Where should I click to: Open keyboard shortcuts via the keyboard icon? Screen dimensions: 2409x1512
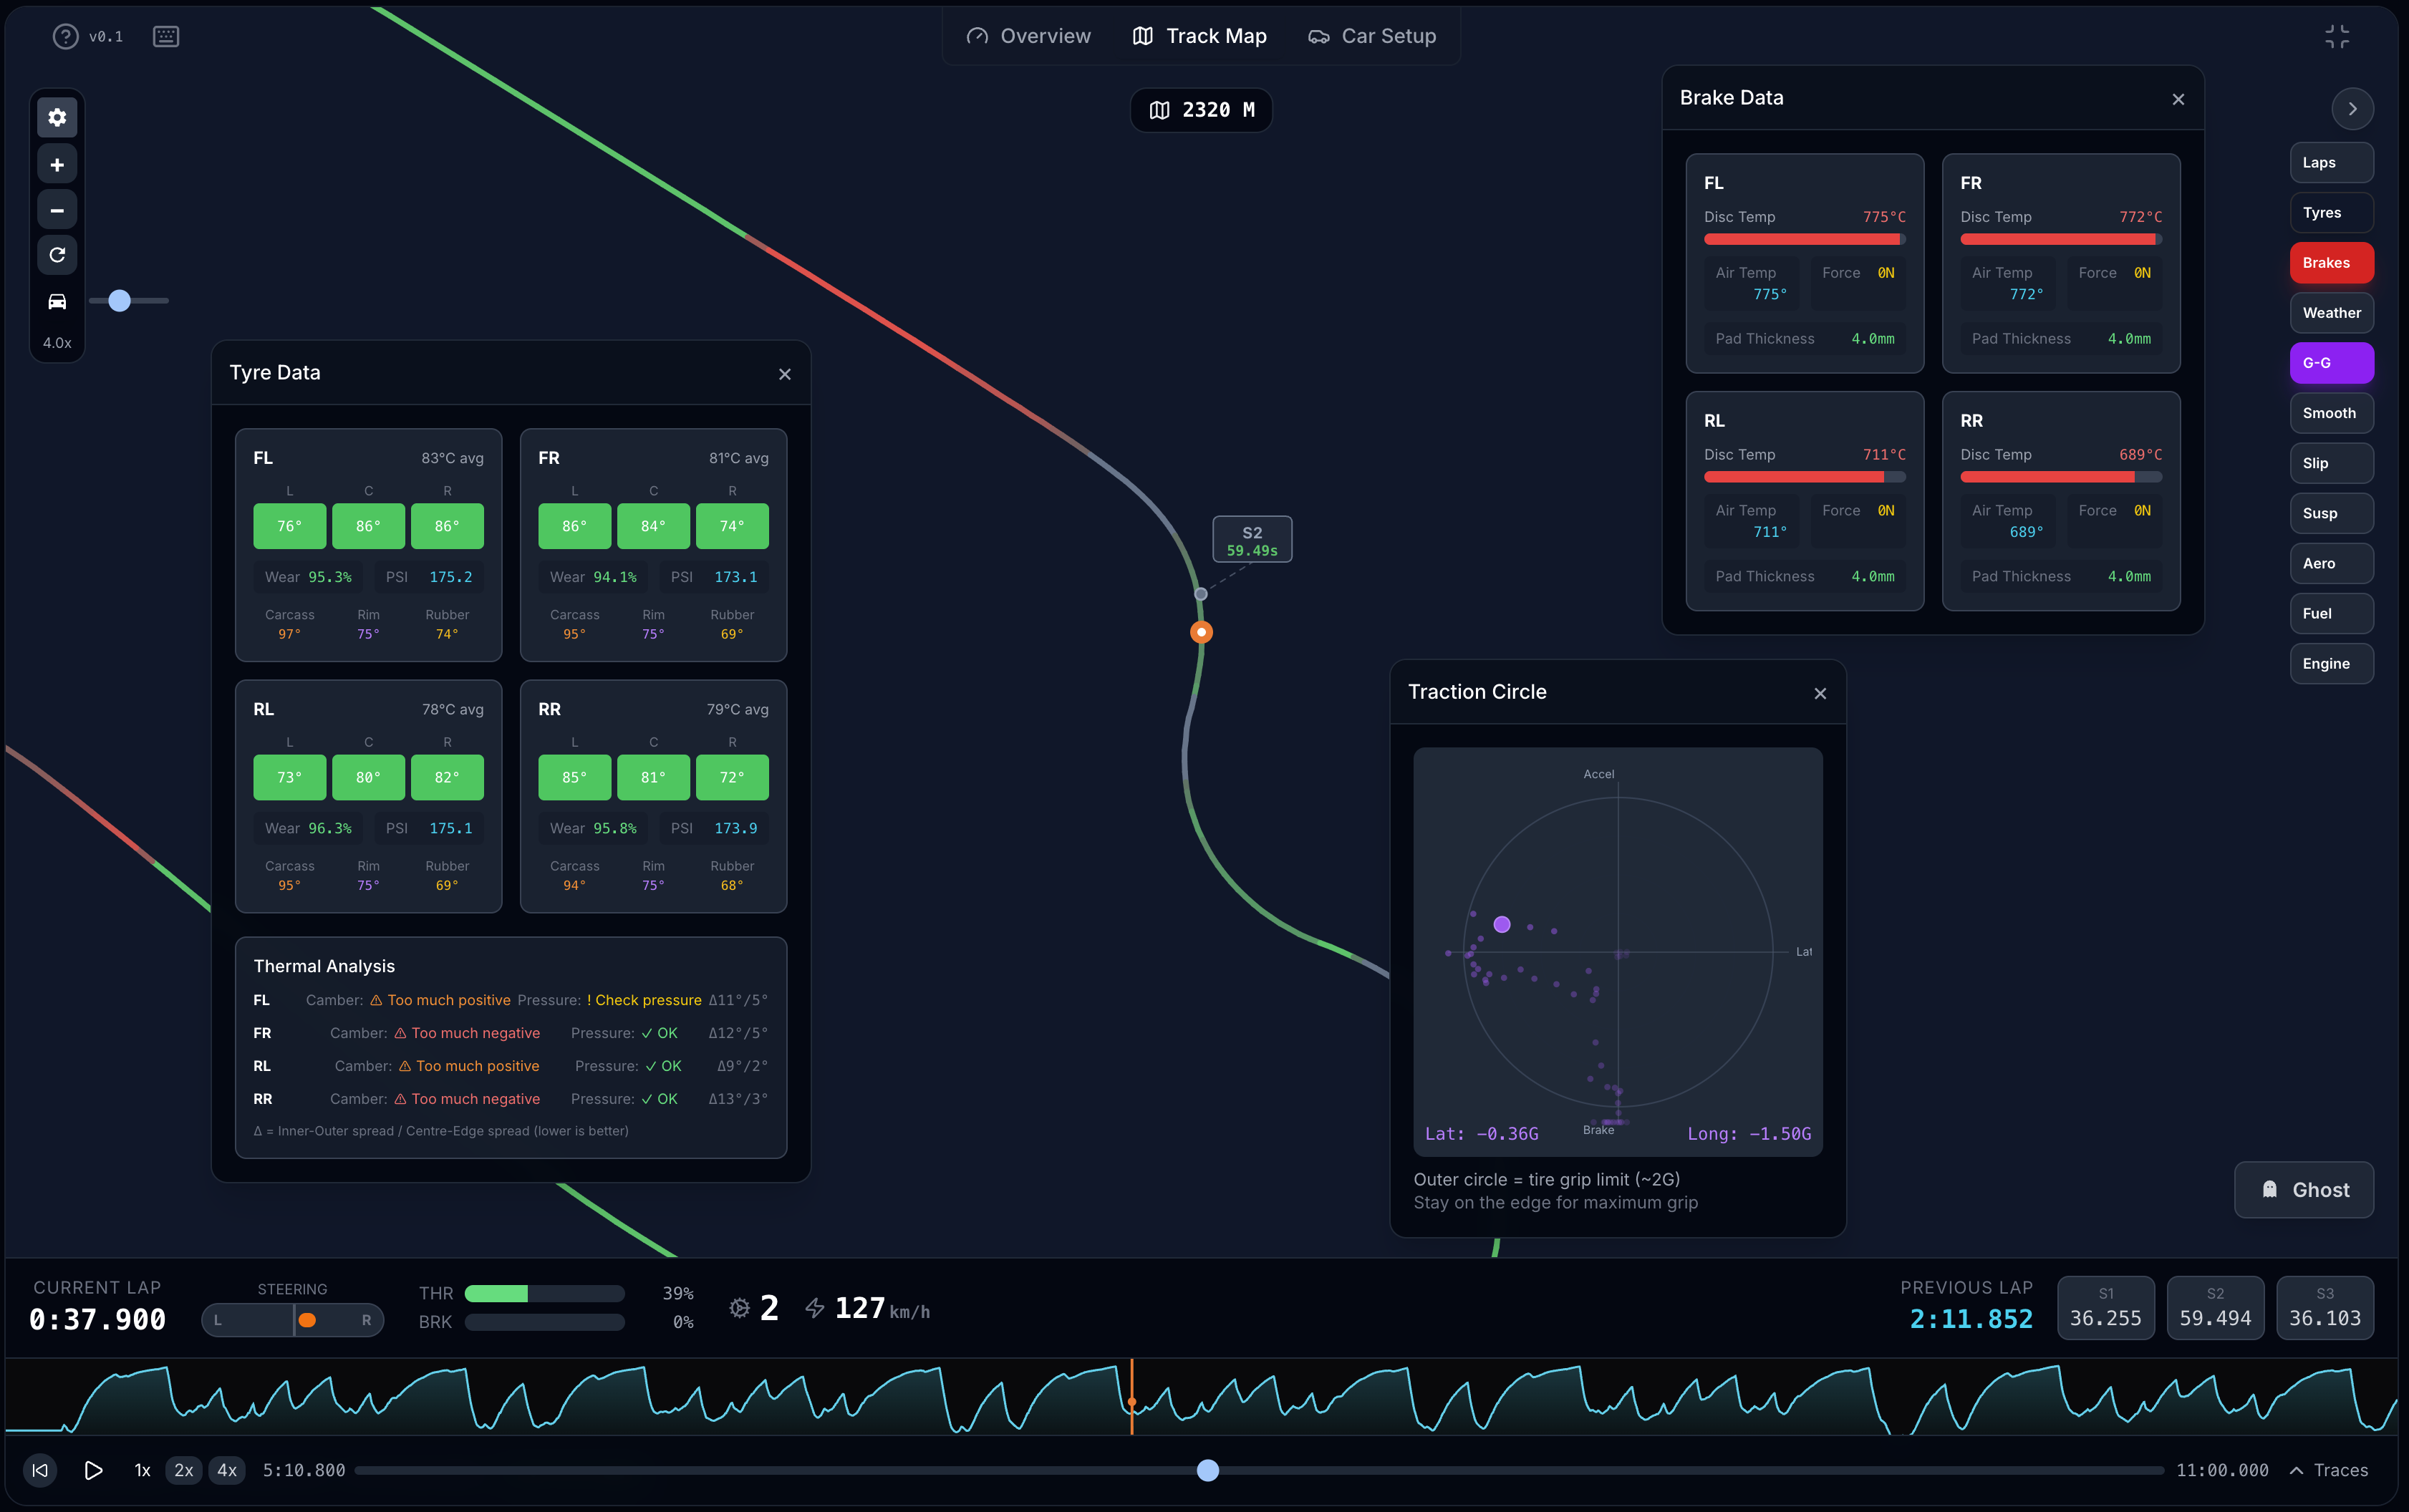[165, 36]
